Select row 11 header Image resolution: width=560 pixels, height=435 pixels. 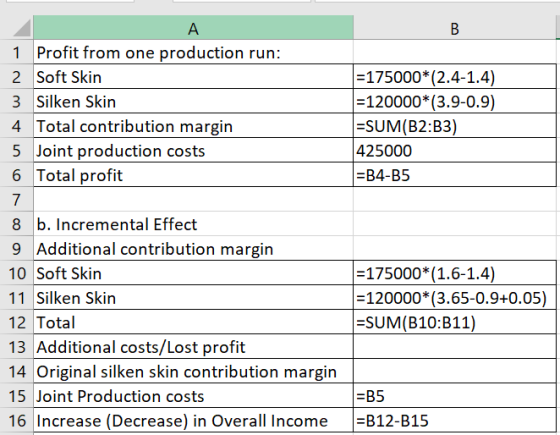[16, 298]
